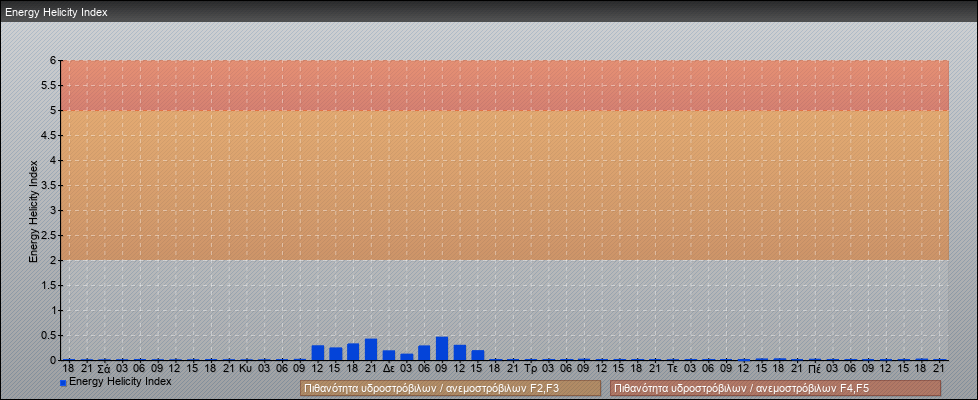Click the y-axis value 3
Viewport: 978px width, 400px height.
click(54, 210)
